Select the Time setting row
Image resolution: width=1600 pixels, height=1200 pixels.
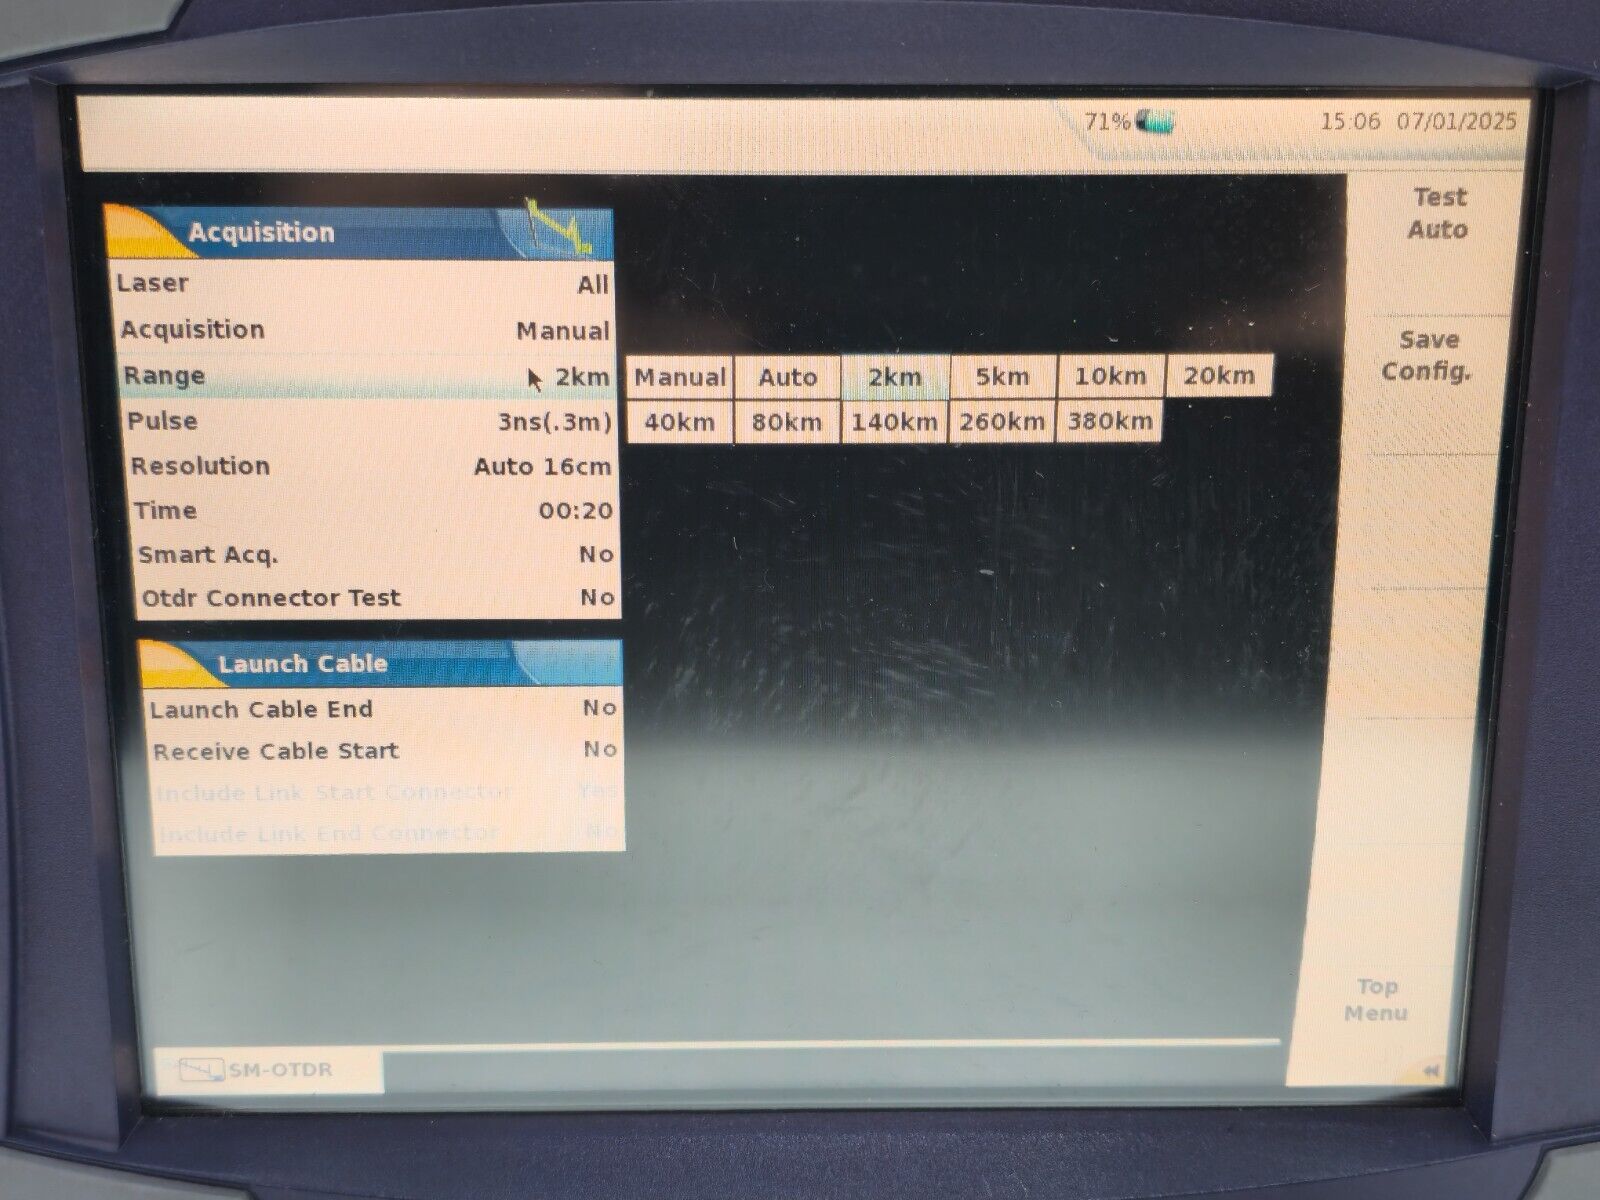click(x=372, y=511)
